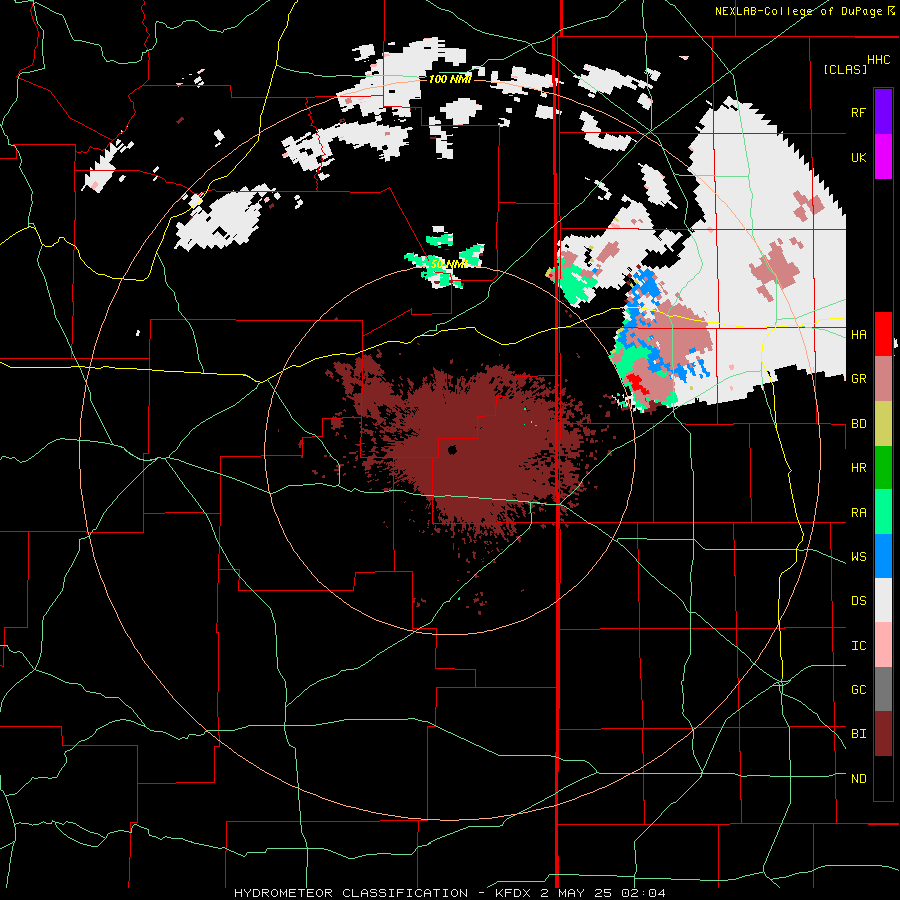Click the dark red BI biological swatch

(x=883, y=734)
